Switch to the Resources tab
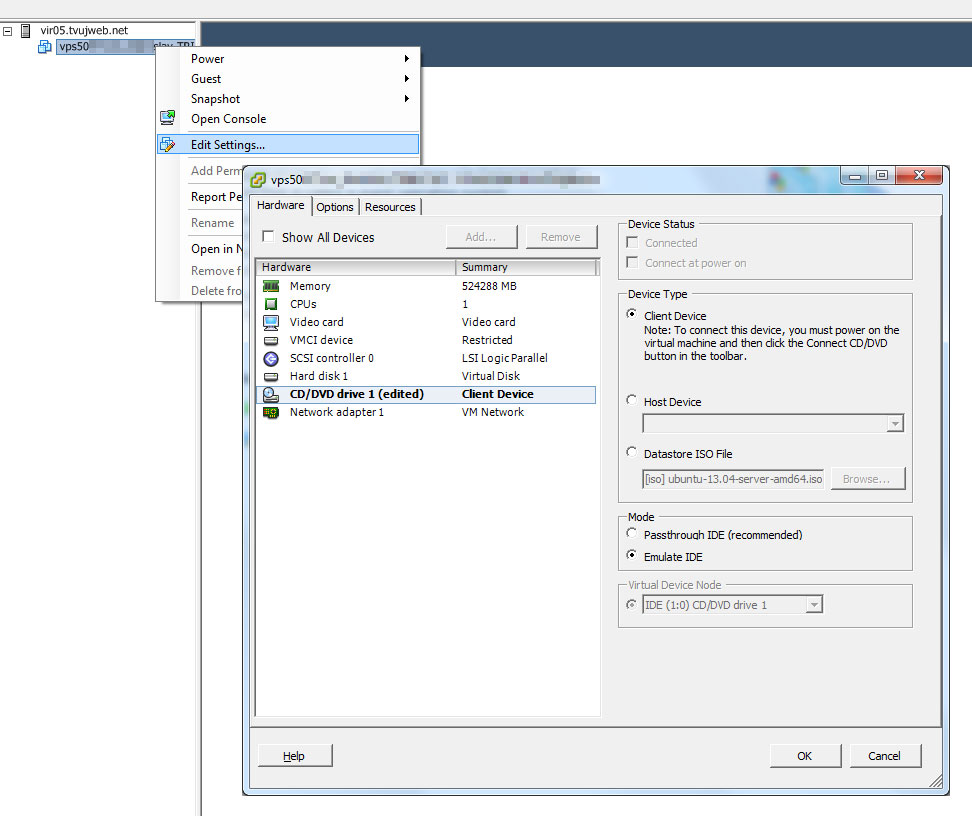The image size is (972, 816). pyautogui.click(x=390, y=207)
